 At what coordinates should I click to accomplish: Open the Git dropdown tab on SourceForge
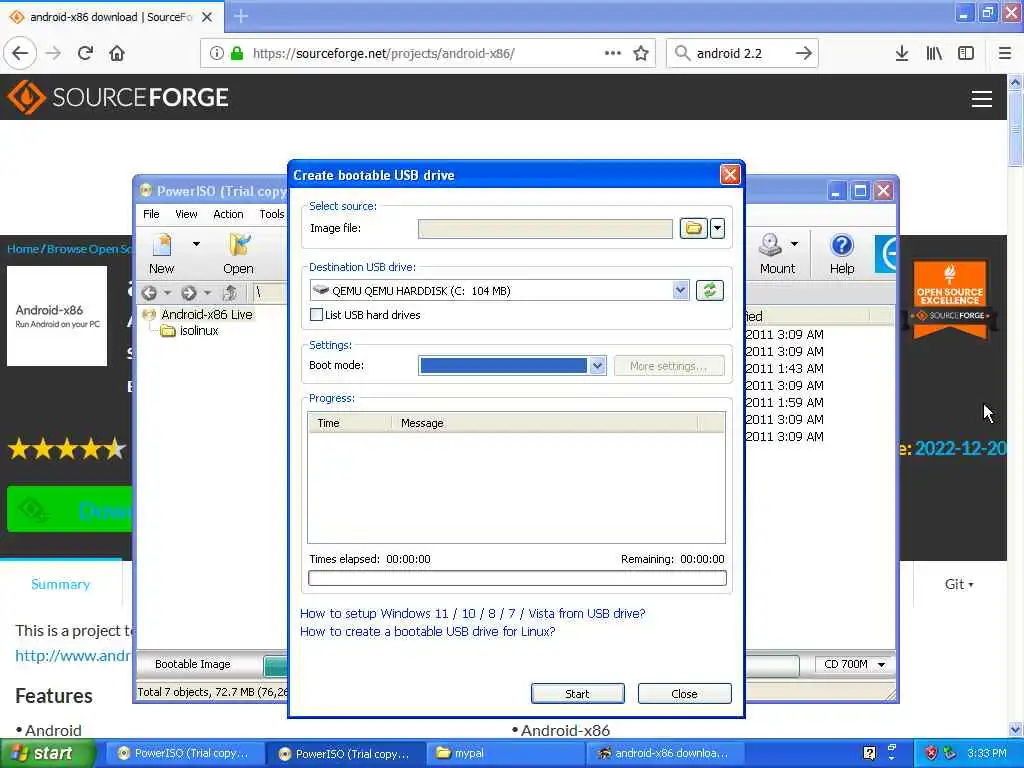tap(959, 584)
